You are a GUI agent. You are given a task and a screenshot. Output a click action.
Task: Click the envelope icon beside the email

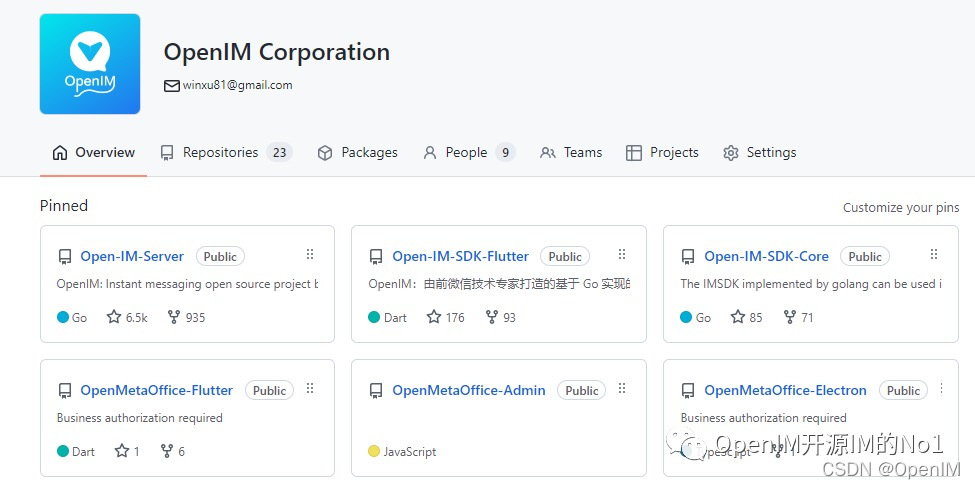tap(172, 86)
